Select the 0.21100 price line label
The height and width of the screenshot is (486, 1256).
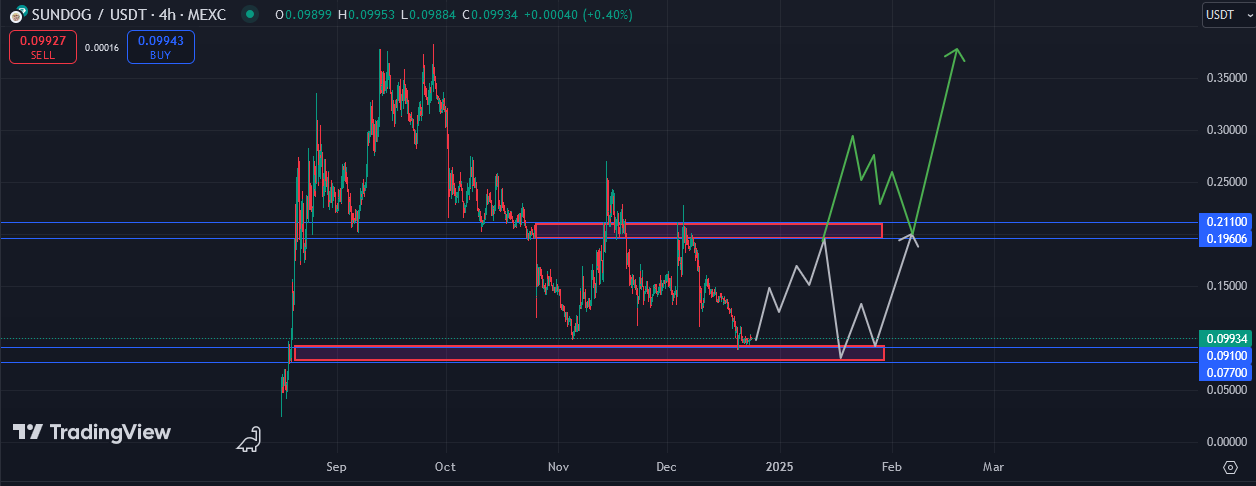coord(1225,222)
